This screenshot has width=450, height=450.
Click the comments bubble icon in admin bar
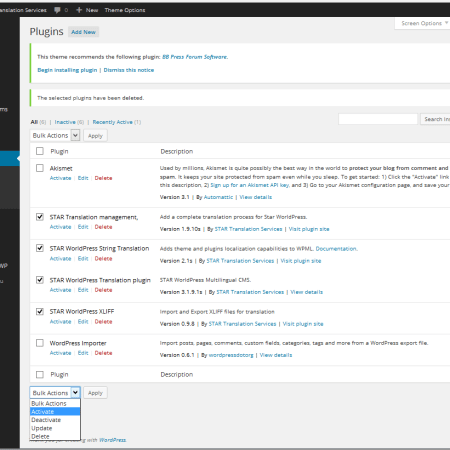(x=57, y=10)
